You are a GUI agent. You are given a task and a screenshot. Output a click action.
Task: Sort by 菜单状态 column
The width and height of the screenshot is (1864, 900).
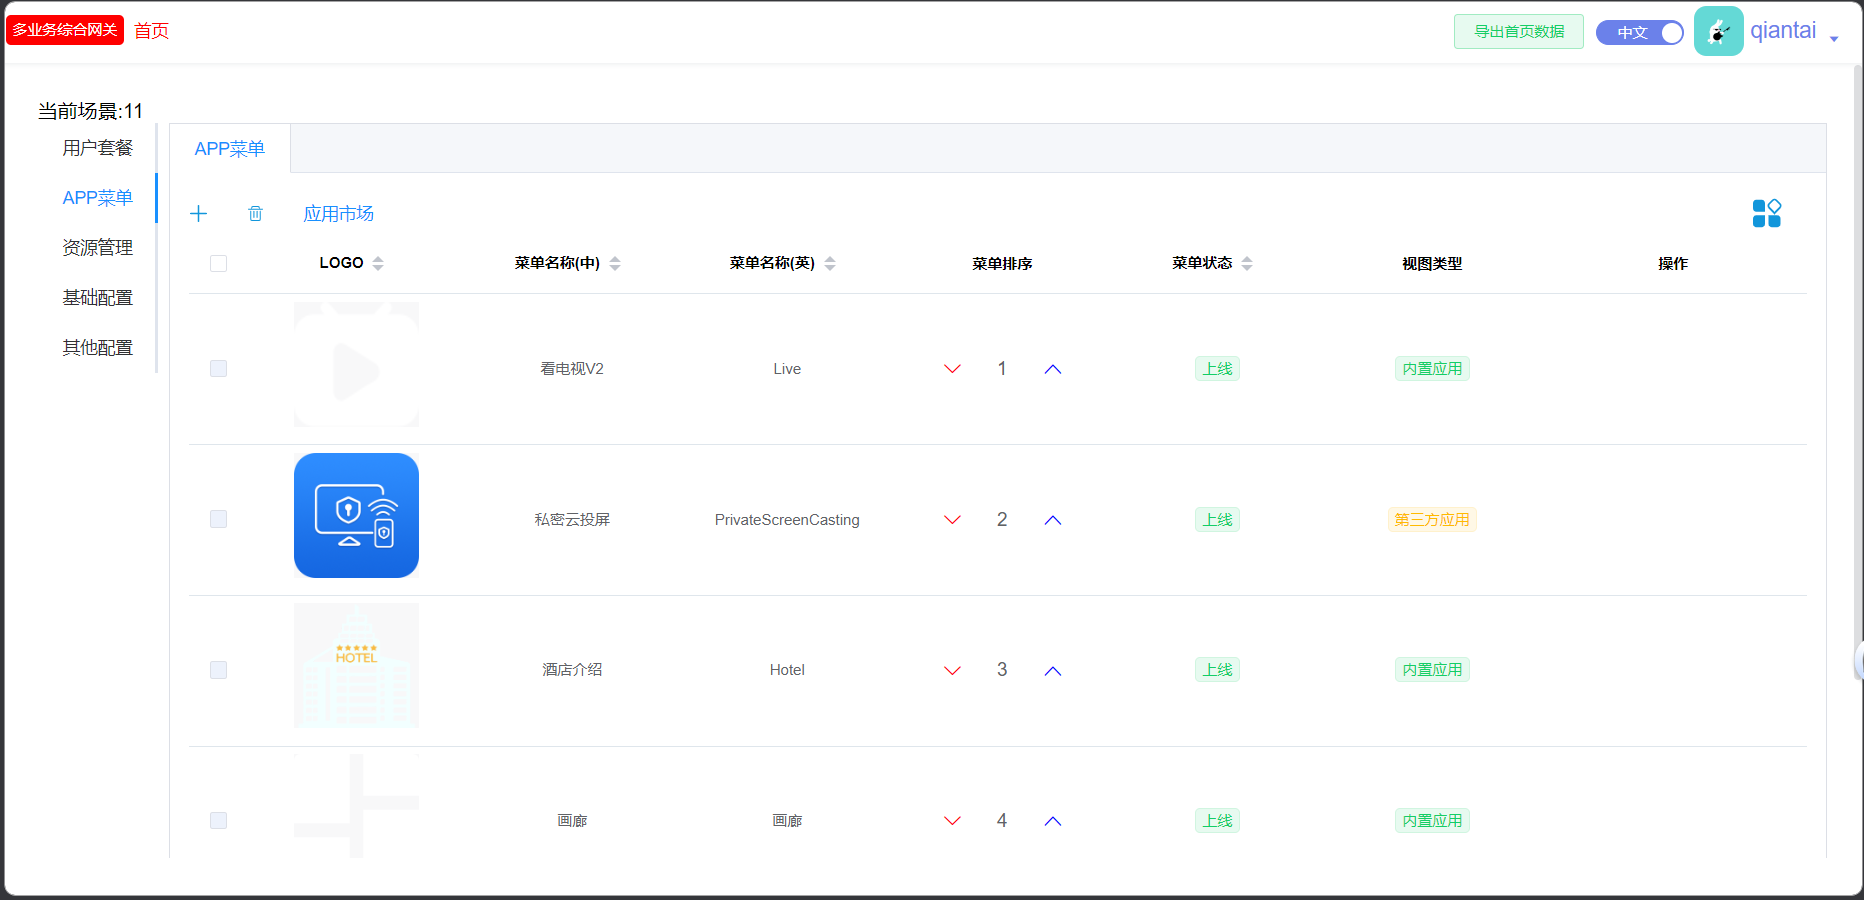pyautogui.click(x=1247, y=264)
